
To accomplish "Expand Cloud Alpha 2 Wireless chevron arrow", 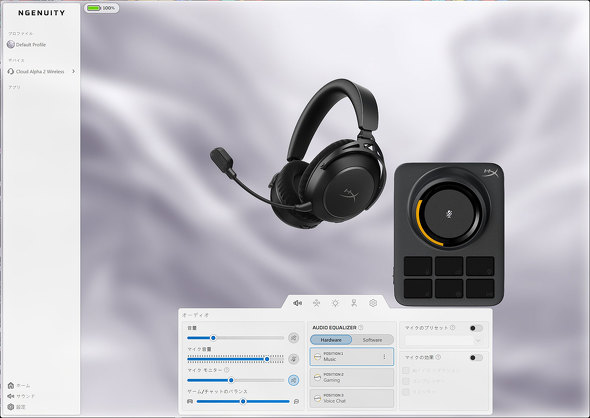I will tap(73, 71).
